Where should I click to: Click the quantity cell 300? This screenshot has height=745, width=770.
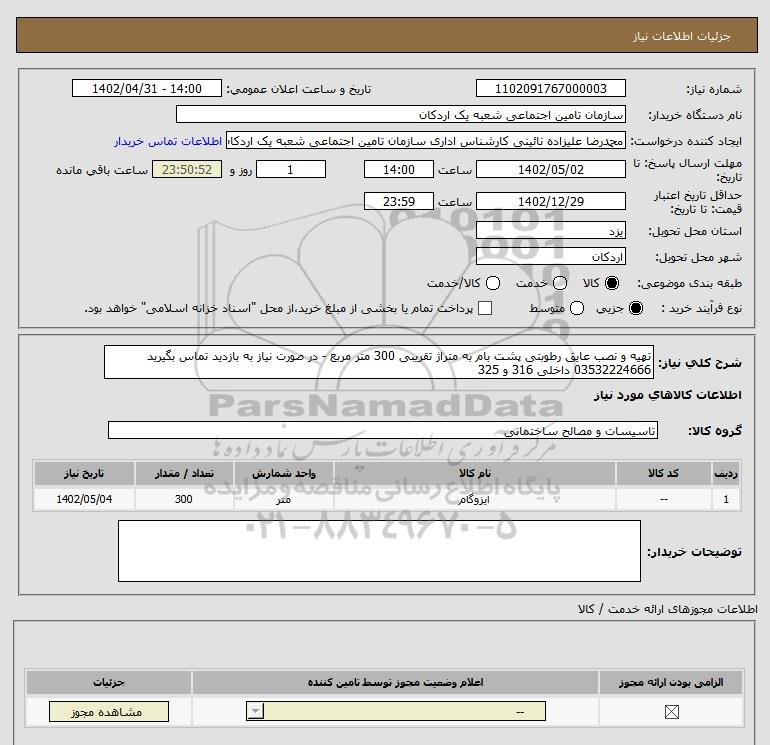184,499
